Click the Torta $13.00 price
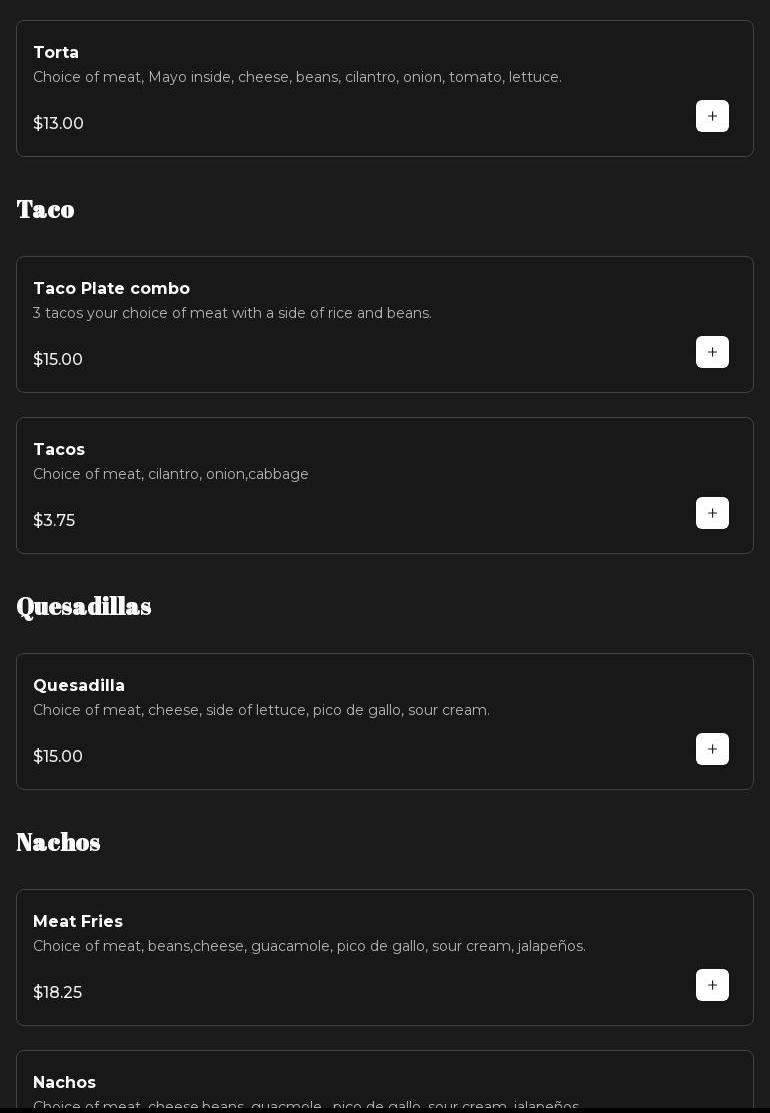Image resolution: width=770 pixels, height=1113 pixels. pos(58,124)
